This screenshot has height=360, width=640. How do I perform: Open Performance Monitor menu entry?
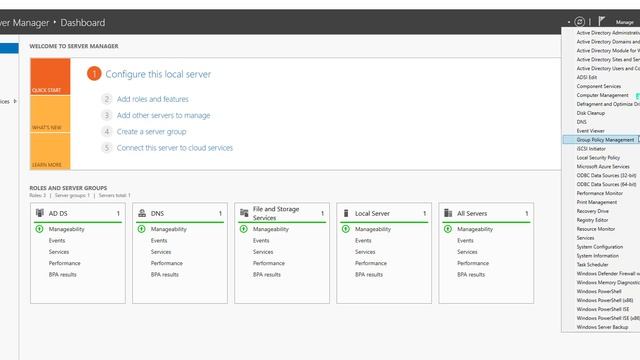(601, 193)
